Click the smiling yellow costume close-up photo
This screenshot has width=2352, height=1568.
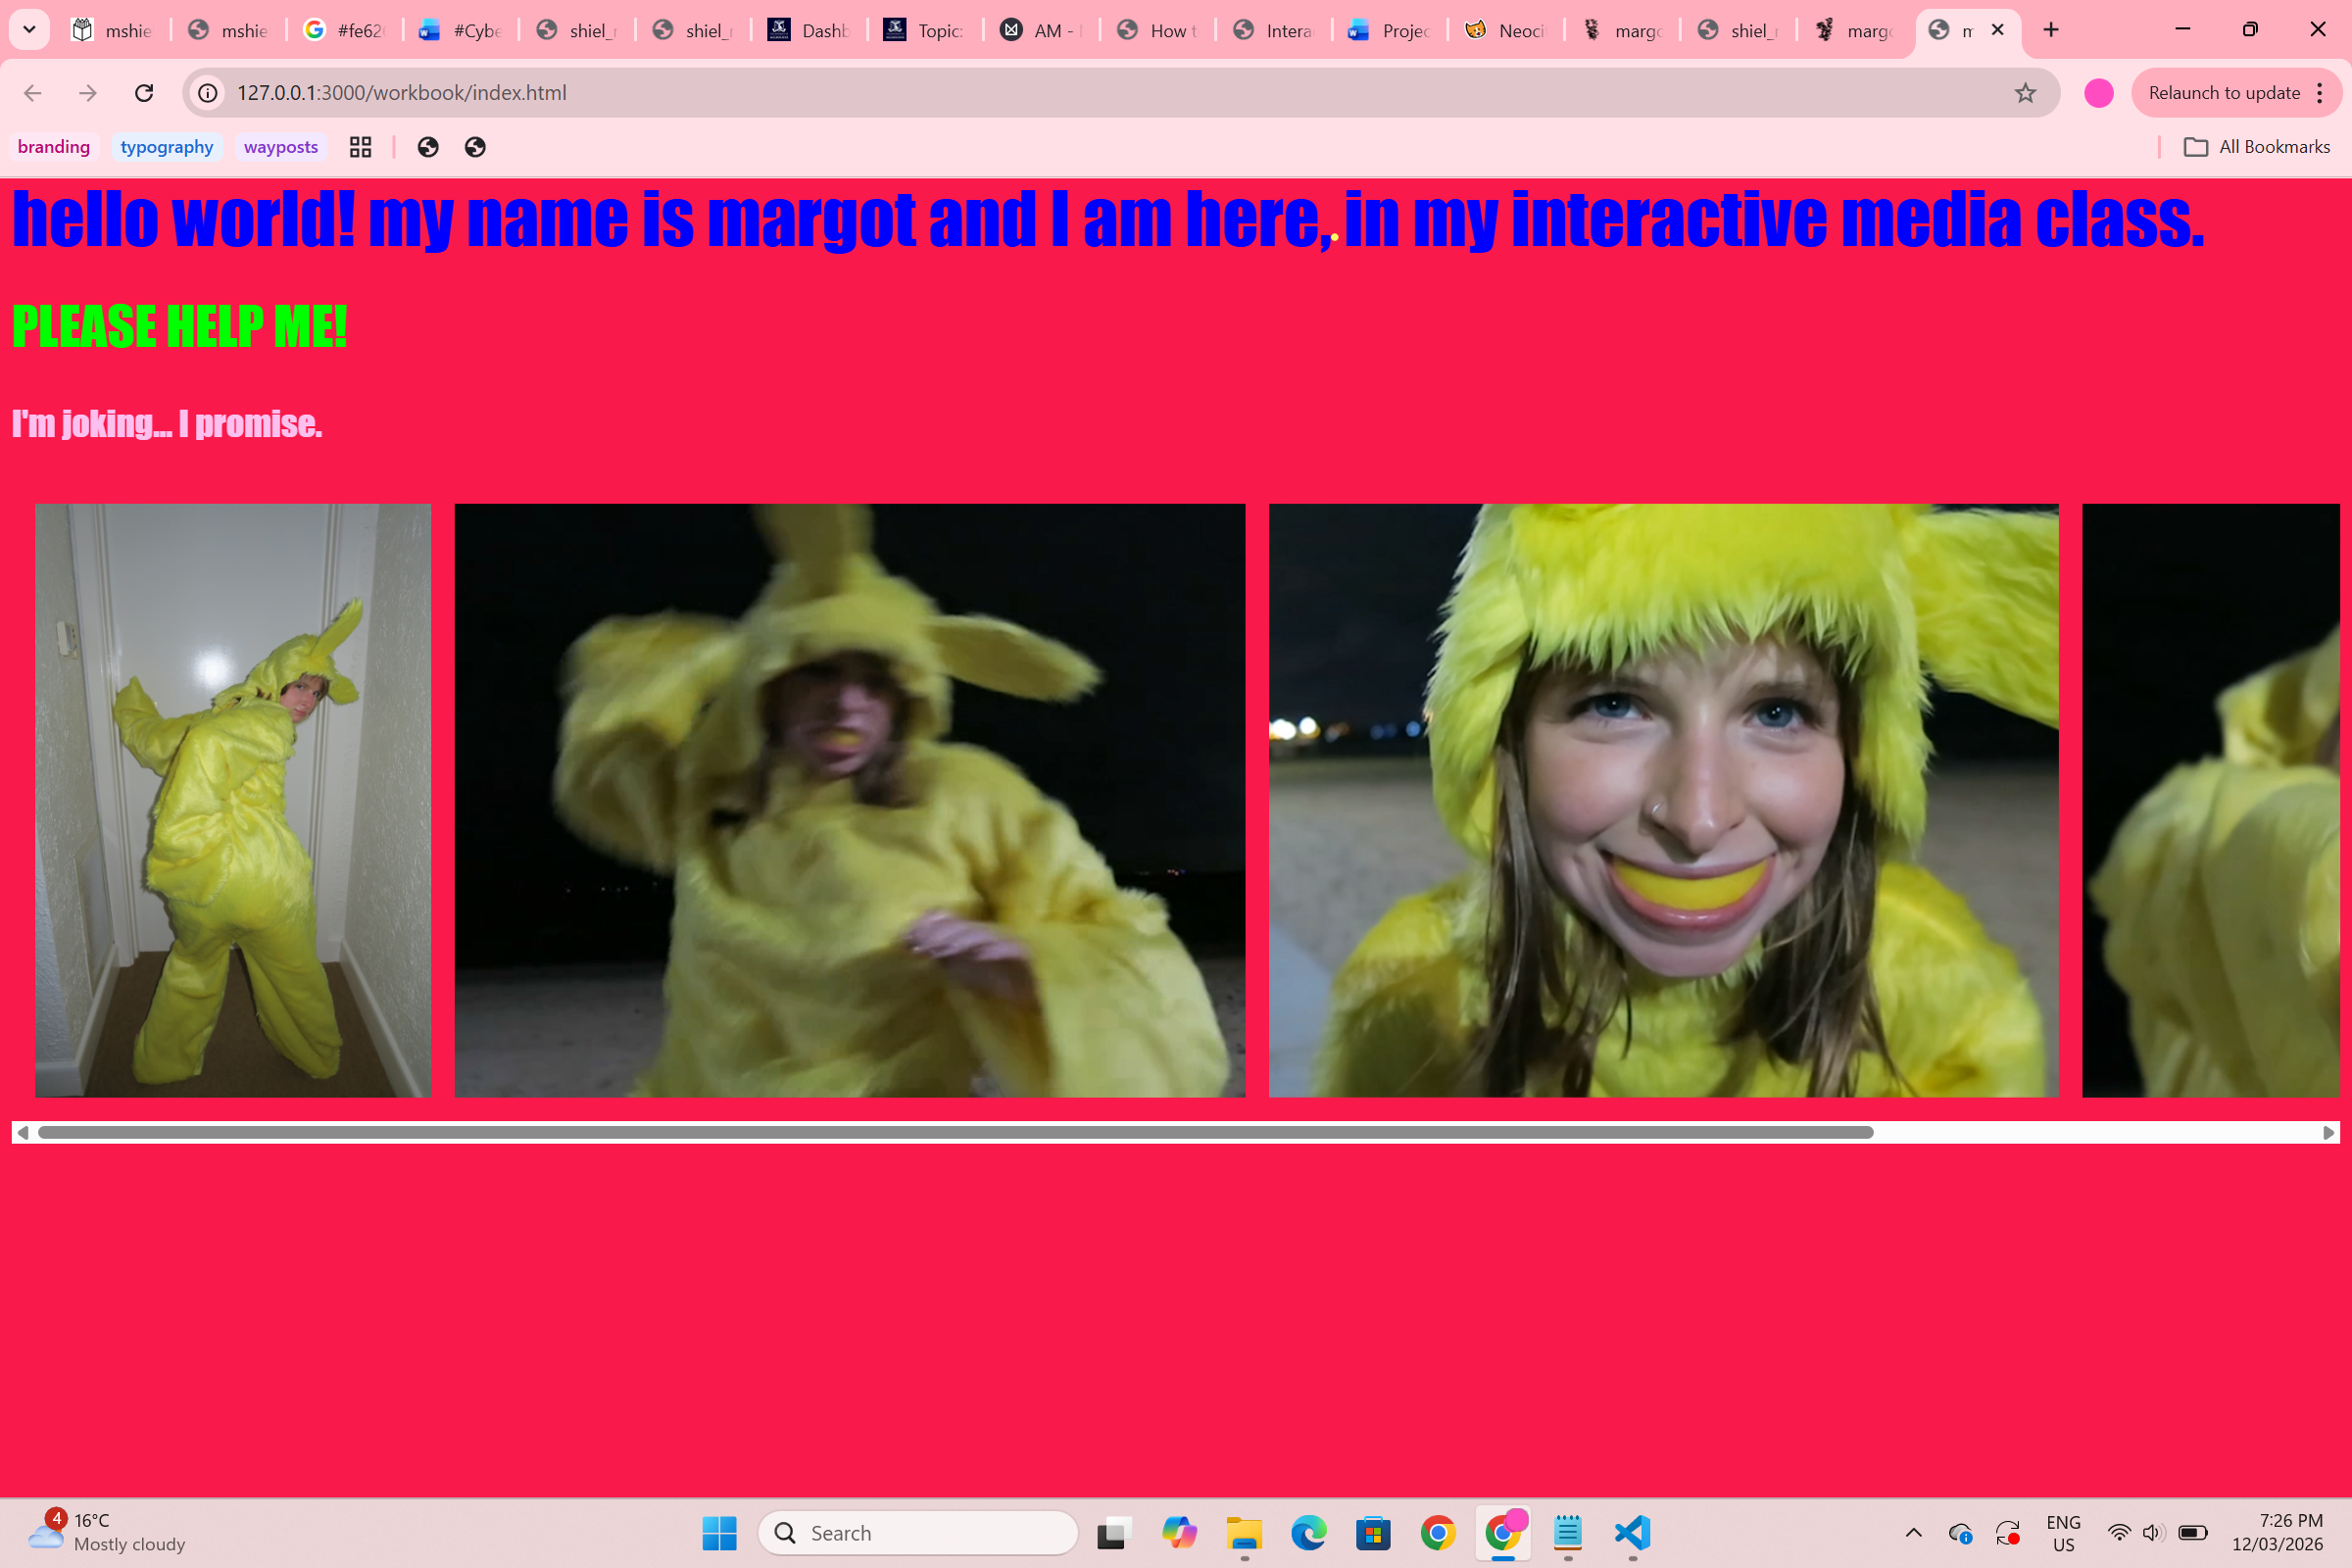[1663, 800]
